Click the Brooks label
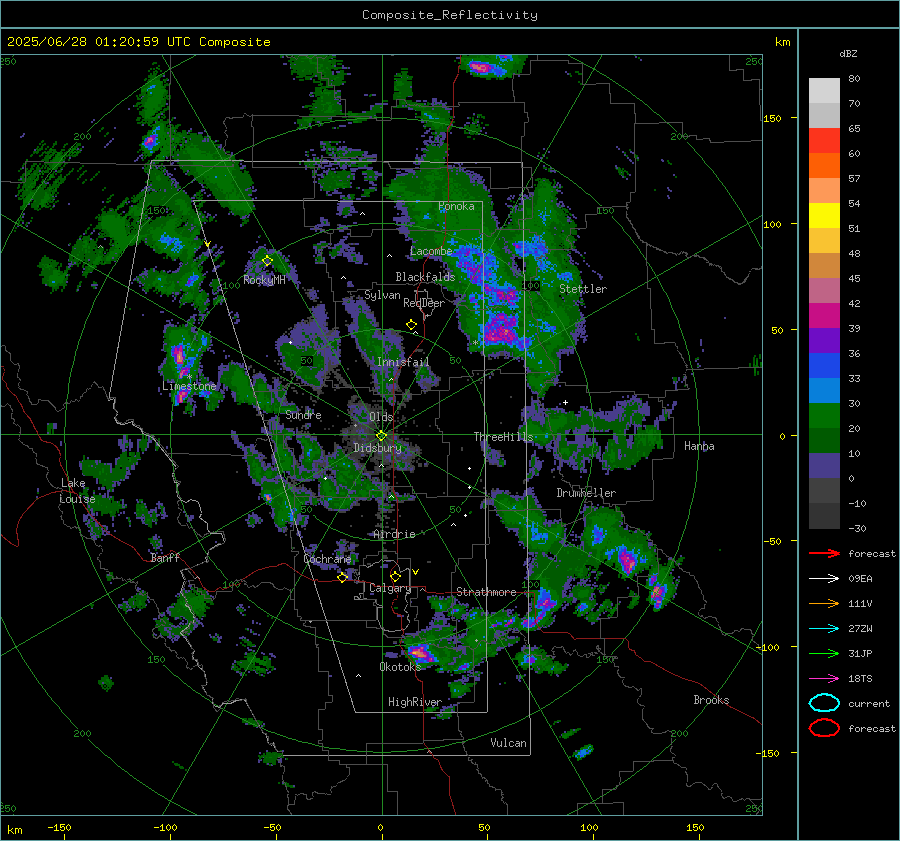Screen dimensions: 900x841 (711, 700)
